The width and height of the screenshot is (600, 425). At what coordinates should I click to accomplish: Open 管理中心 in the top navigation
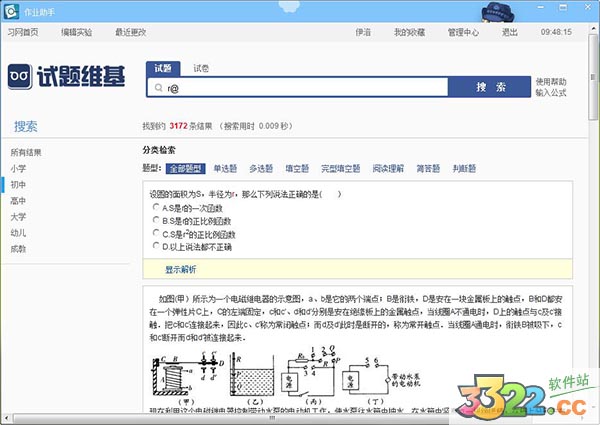pos(463,32)
